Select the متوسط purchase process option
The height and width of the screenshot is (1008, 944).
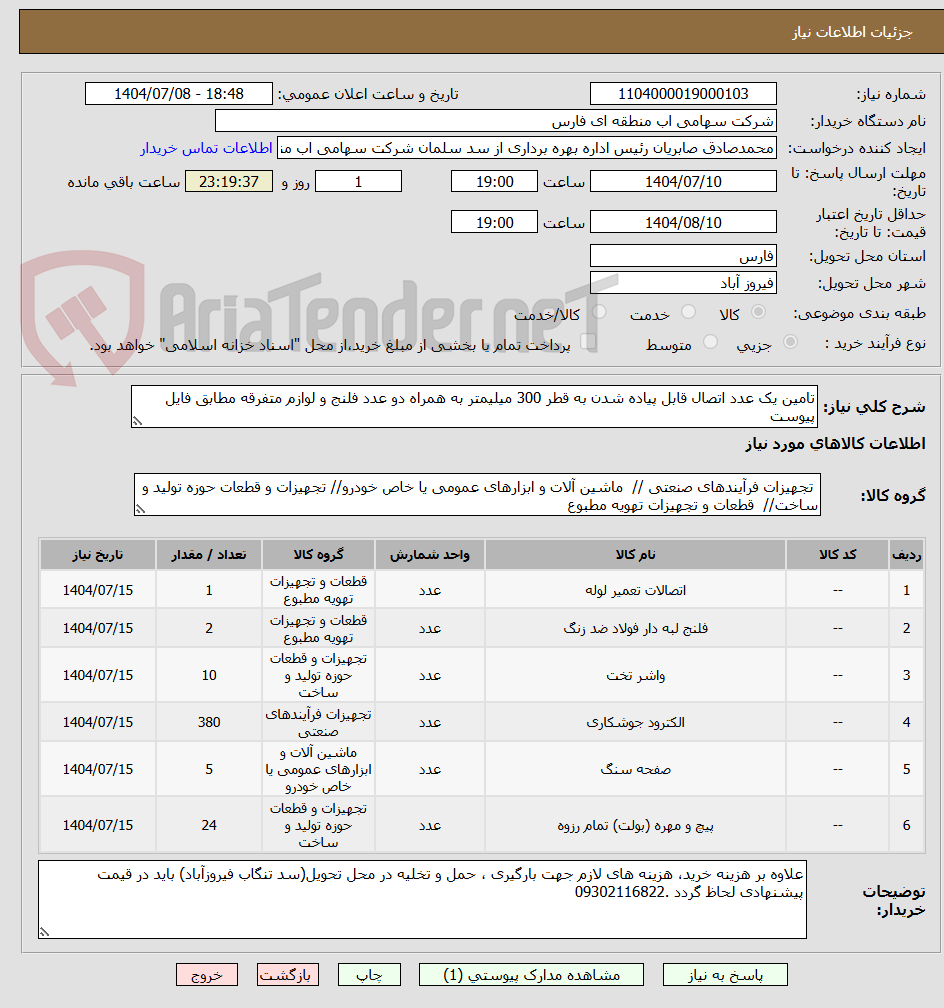(x=712, y=341)
